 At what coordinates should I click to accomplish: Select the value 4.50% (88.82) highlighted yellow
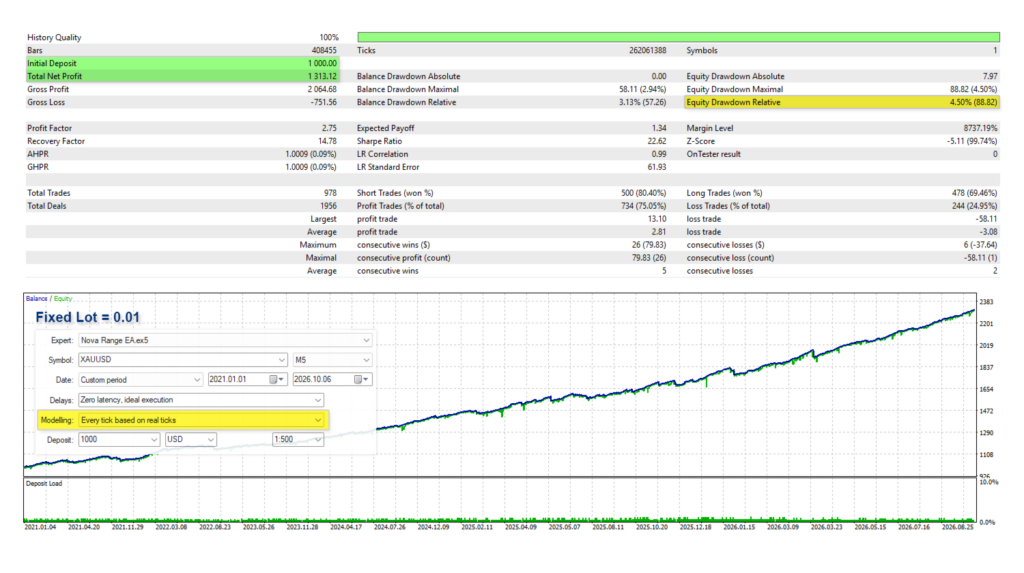pos(973,103)
